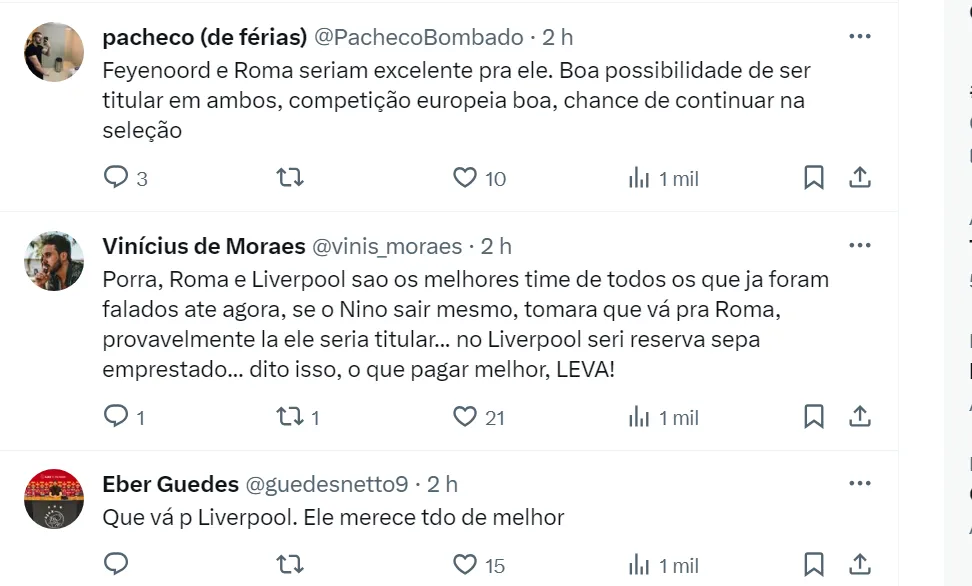Image resolution: width=972 pixels, height=586 pixels.
Task: Share pacheco's tweet
Action: point(859,178)
